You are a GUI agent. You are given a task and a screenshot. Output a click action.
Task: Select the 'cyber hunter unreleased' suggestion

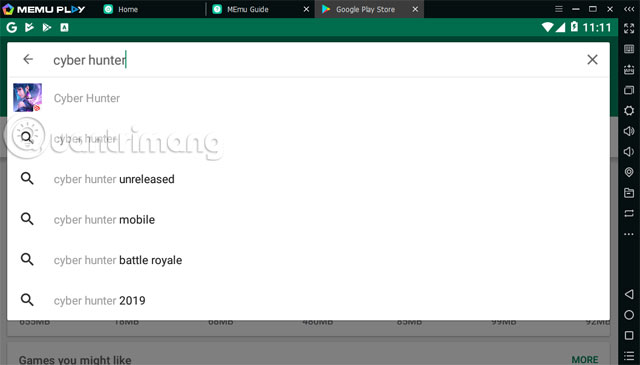pos(308,179)
